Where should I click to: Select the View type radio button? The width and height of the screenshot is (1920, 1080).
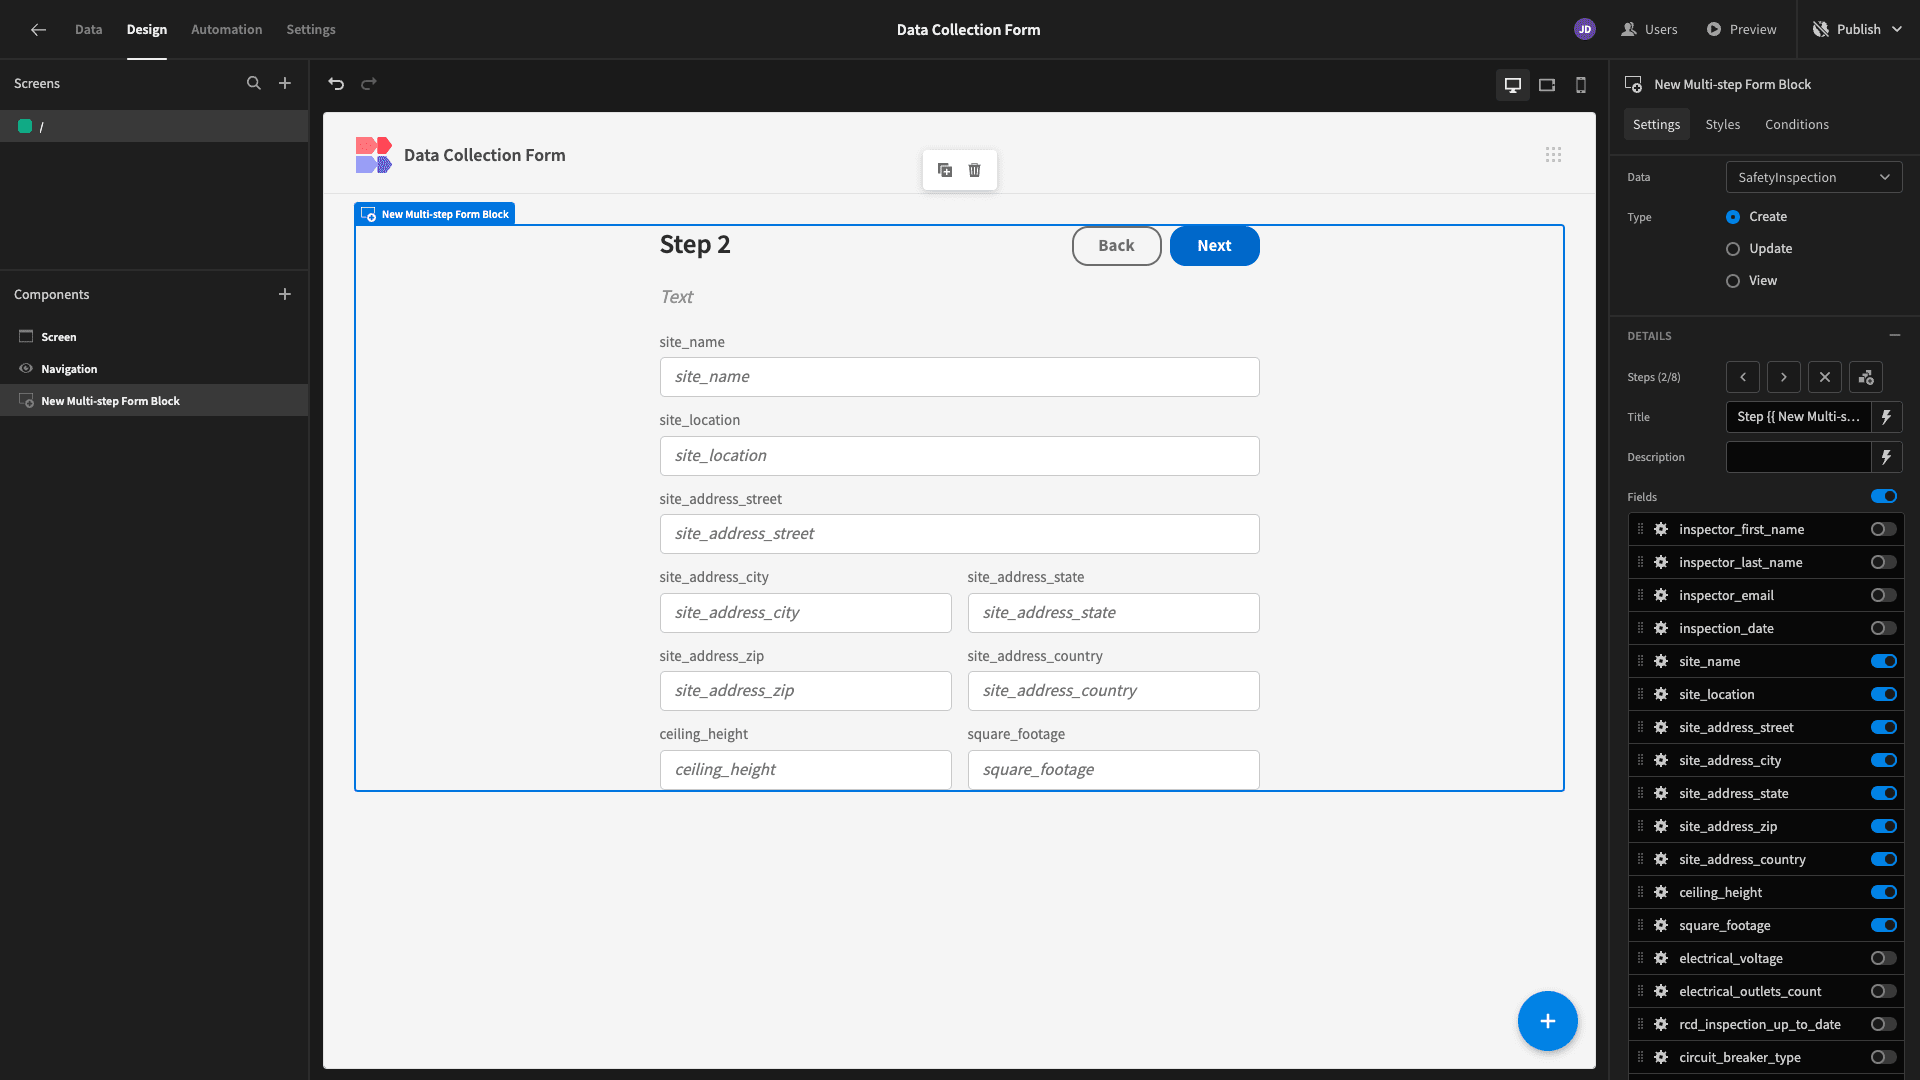[1733, 281]
